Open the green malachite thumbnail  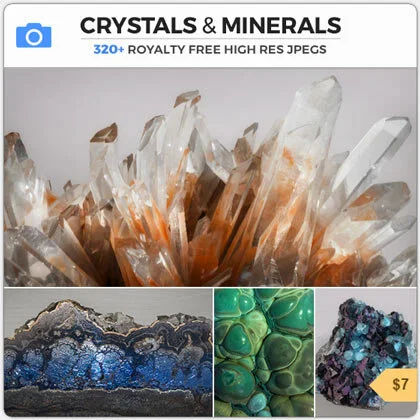click(x=264, y=352)
